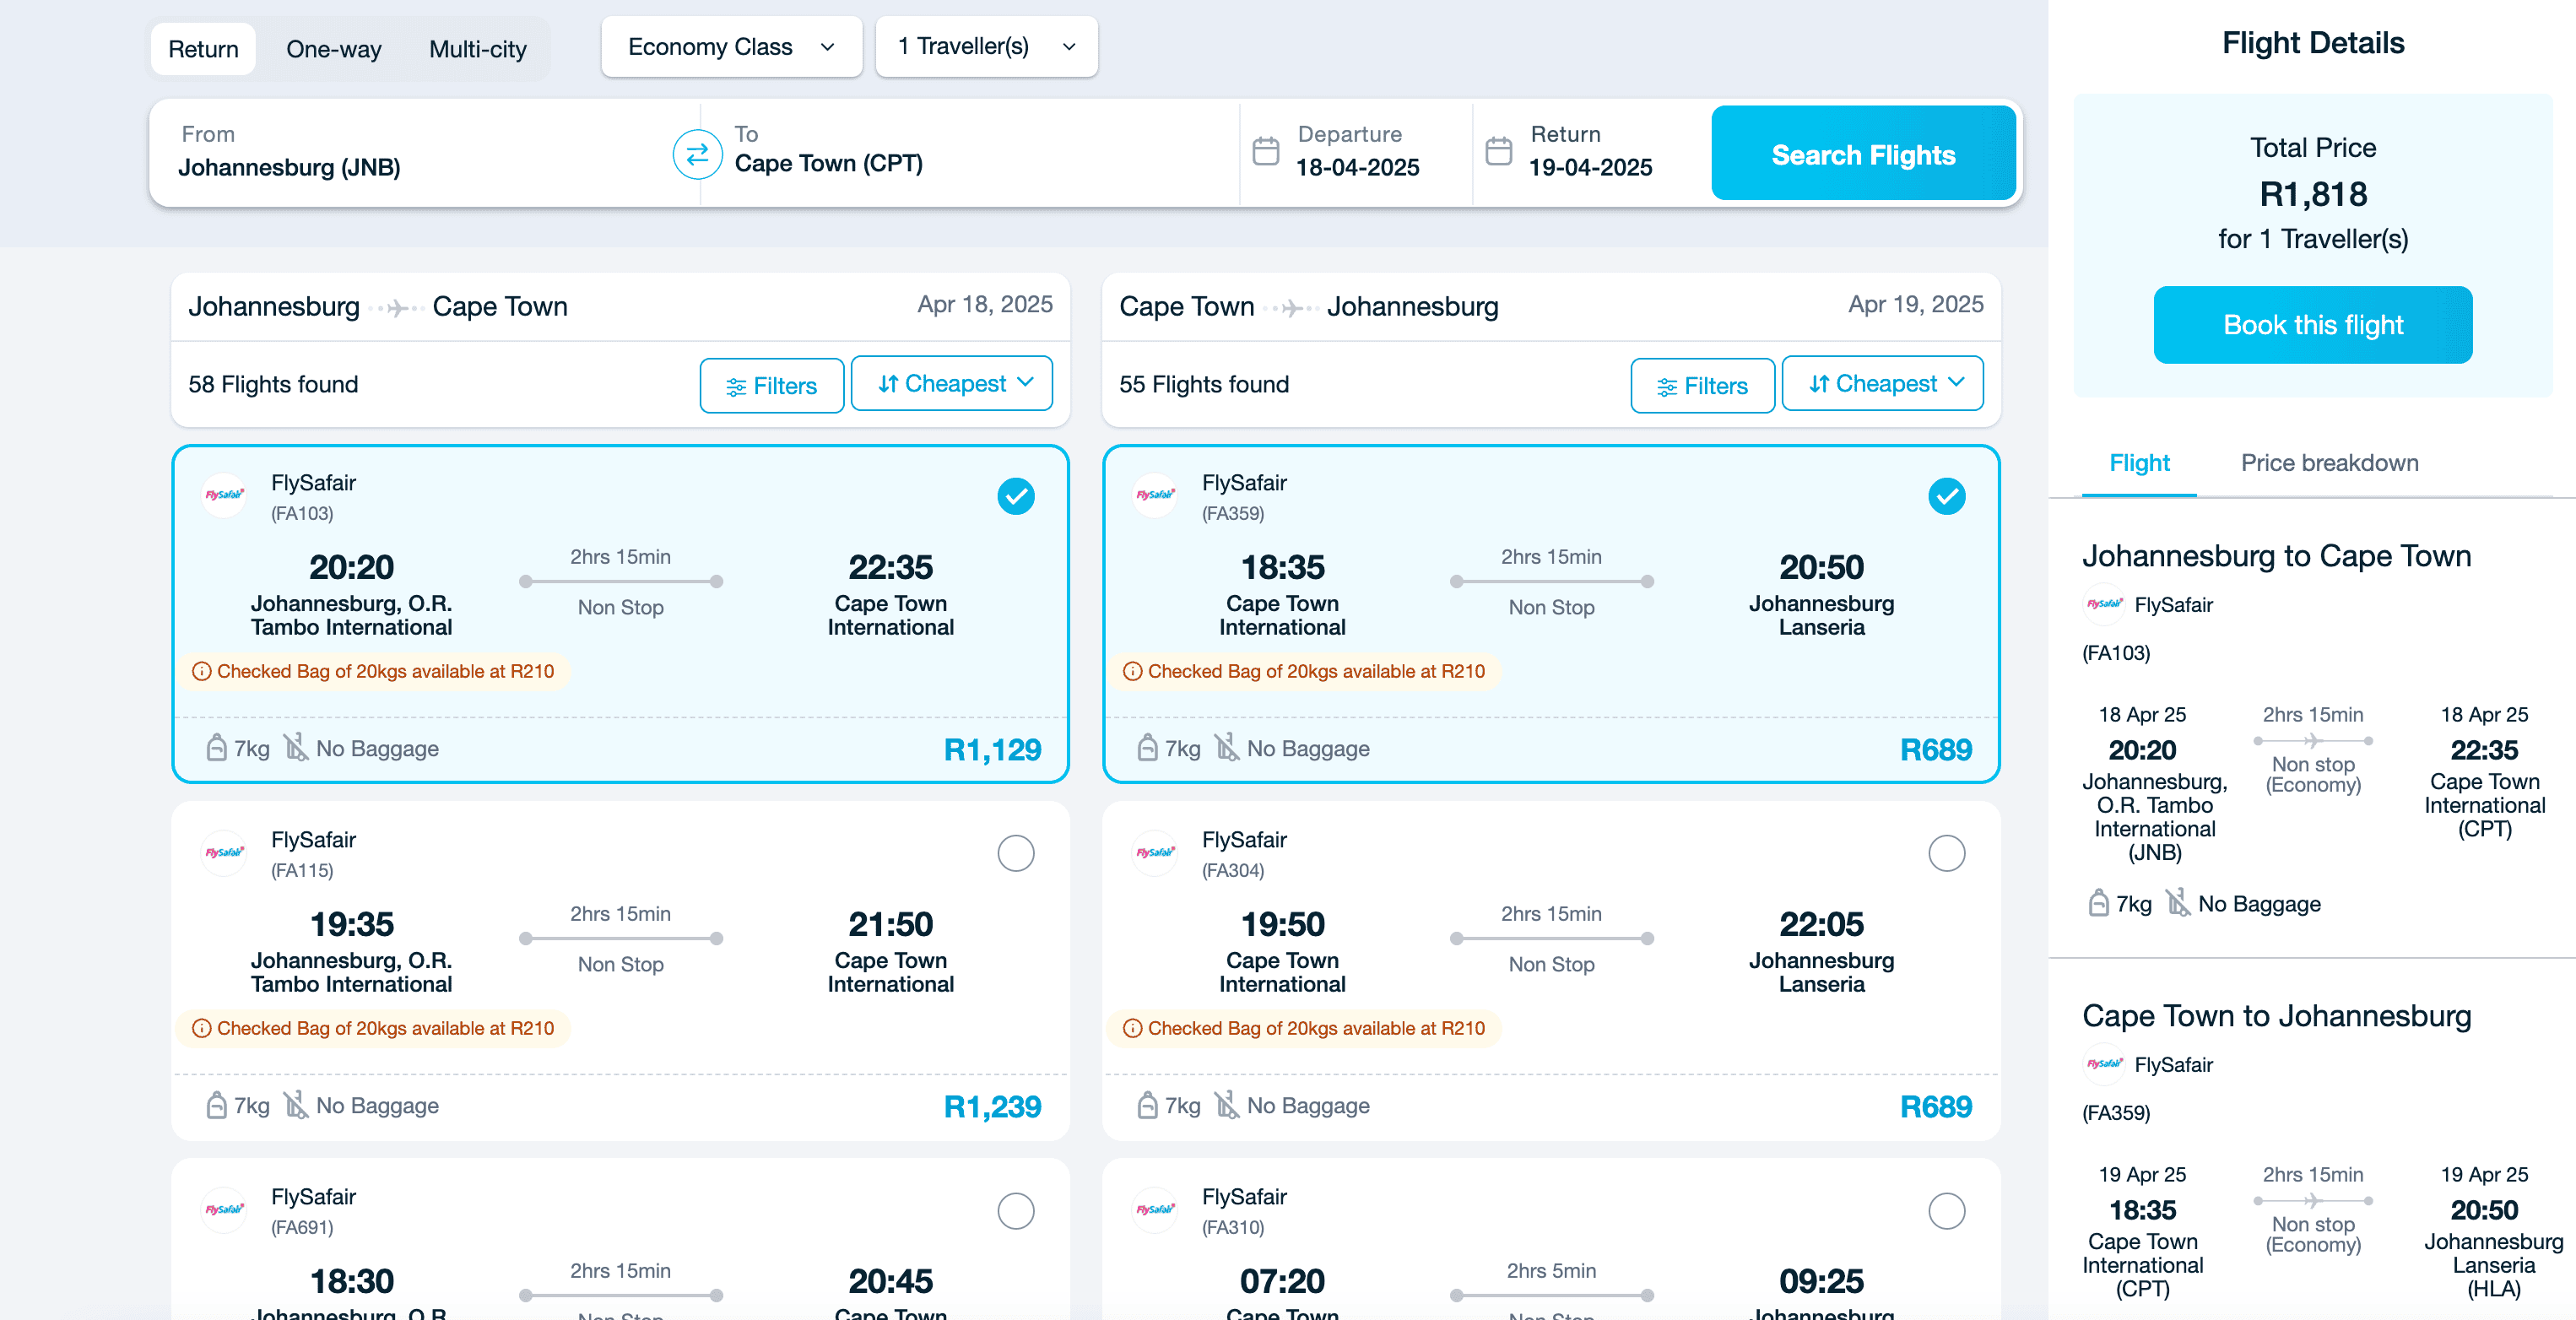Open the Departure calendar icon
Image resolution: width=2576 pixels, height=1320 pixels.
click(1266, 151)
